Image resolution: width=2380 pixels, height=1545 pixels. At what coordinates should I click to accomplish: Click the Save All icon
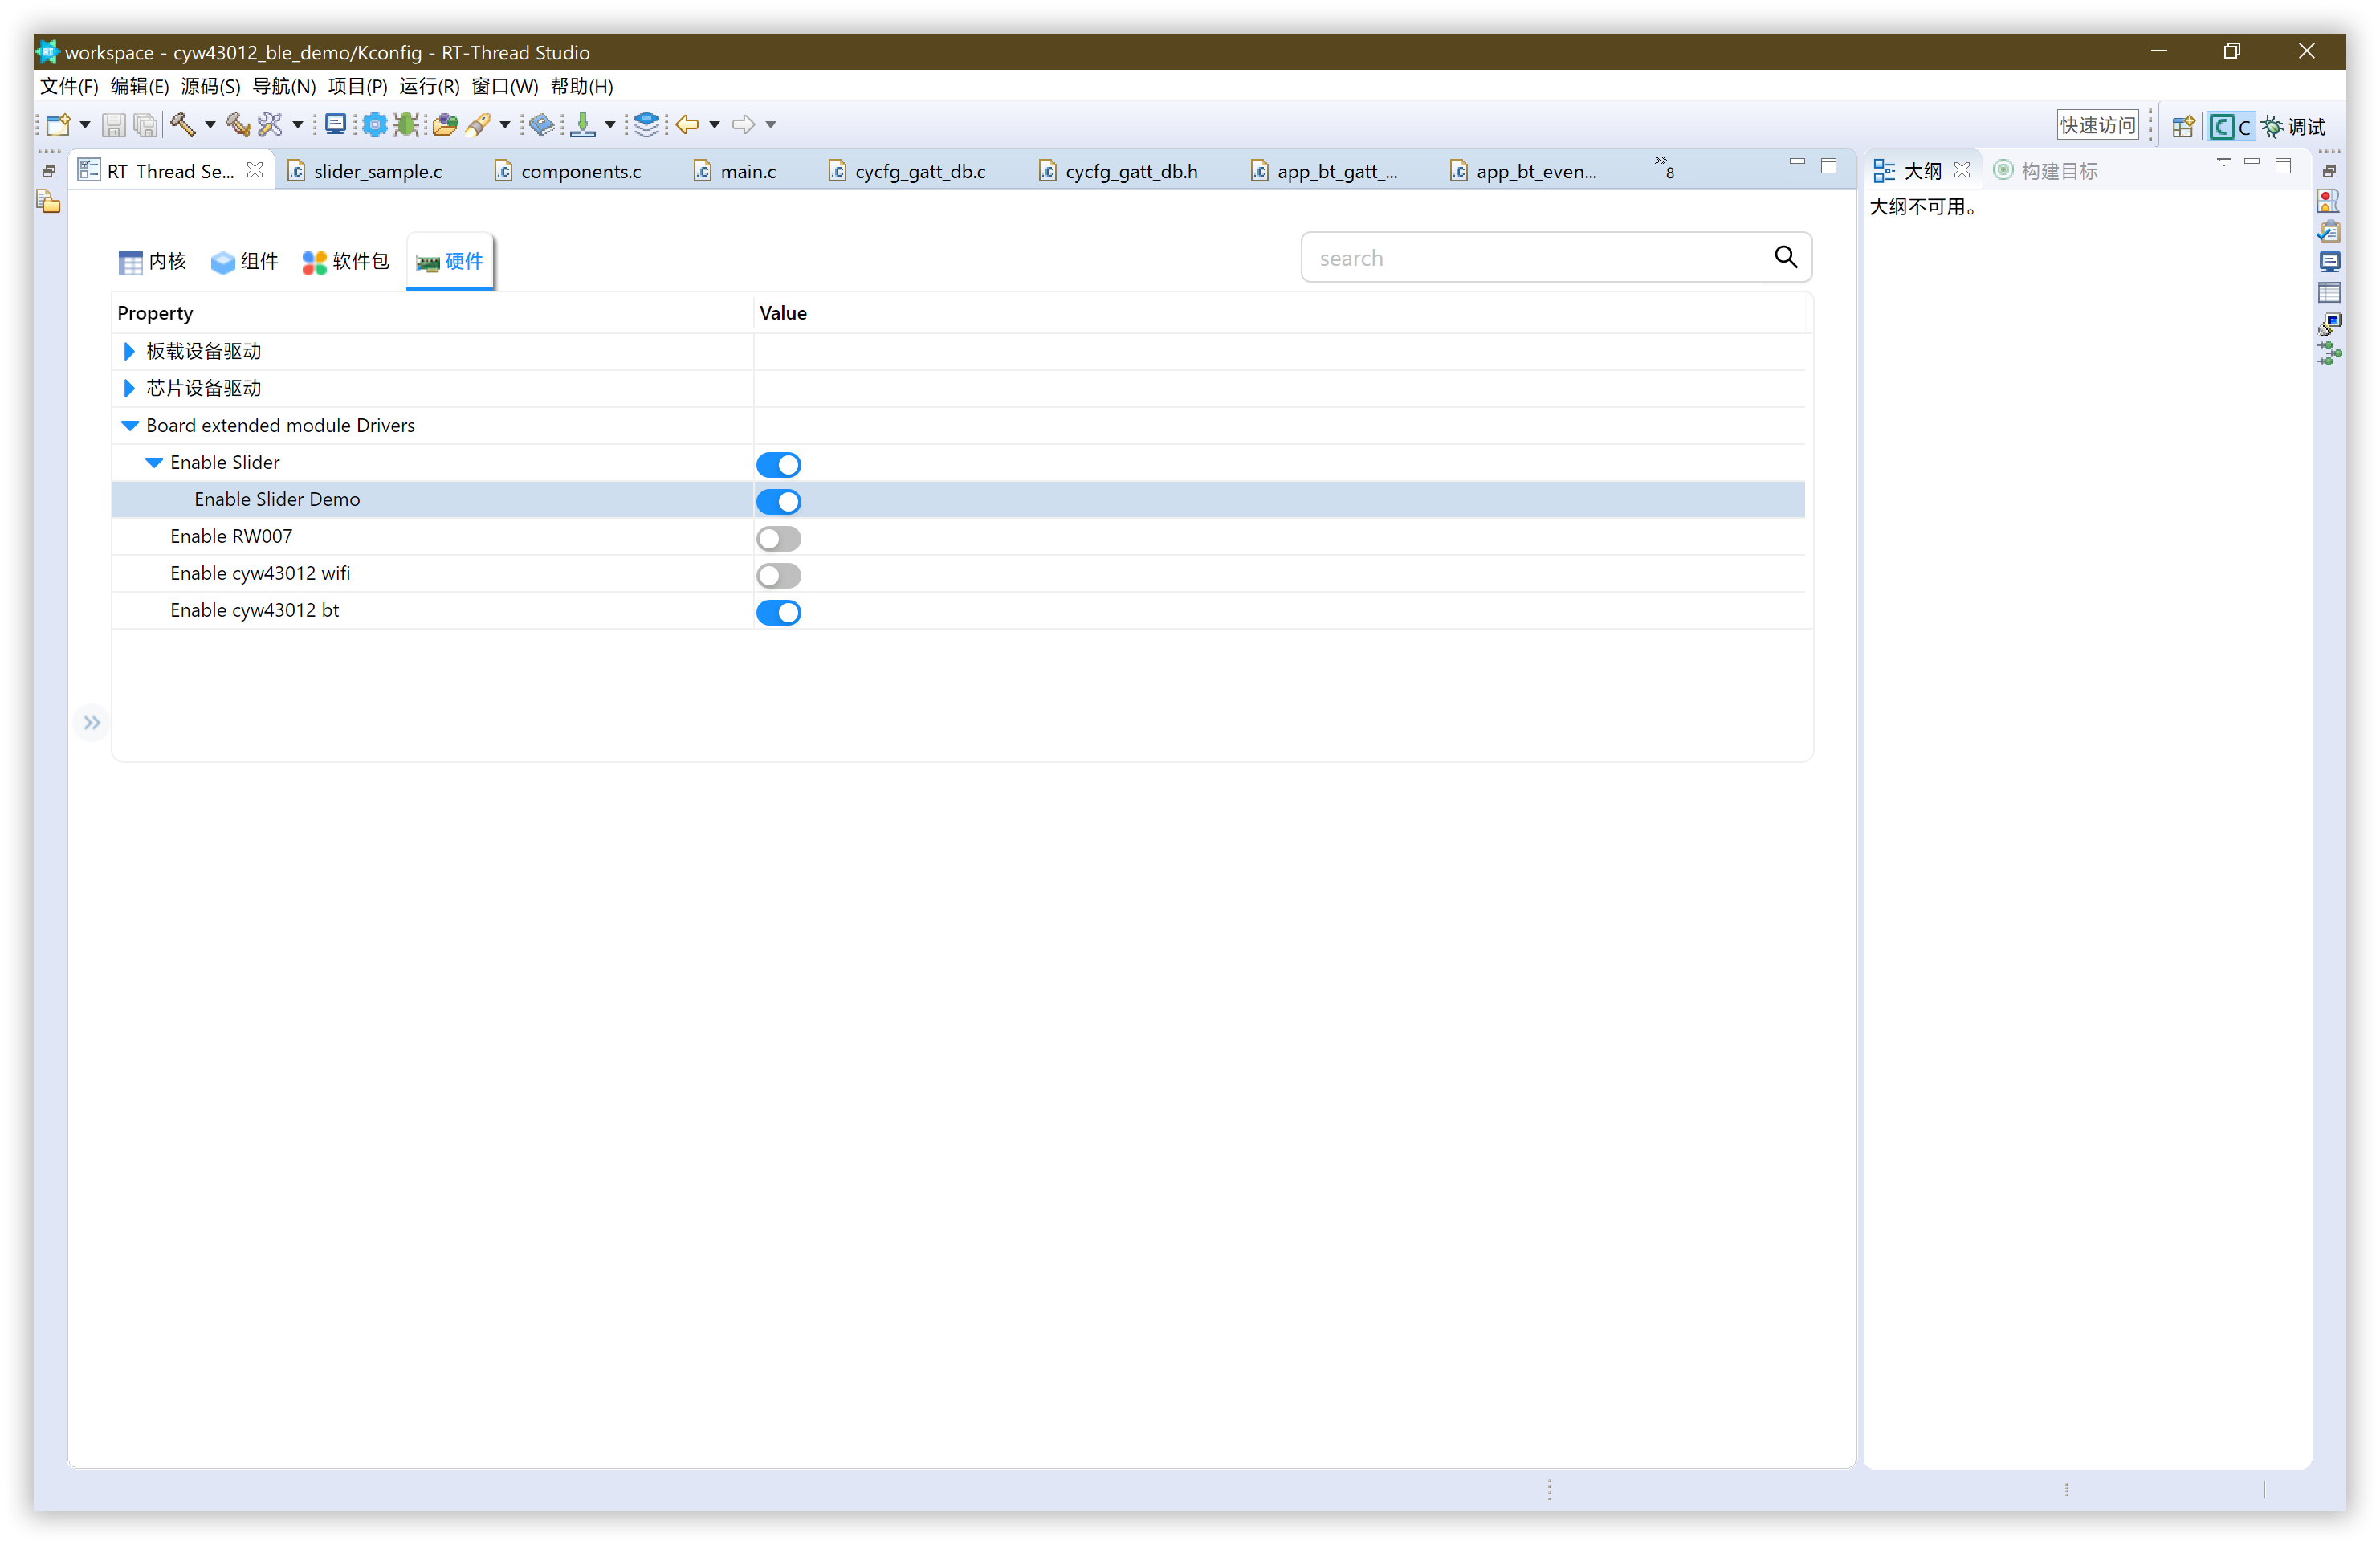[146, 125]
